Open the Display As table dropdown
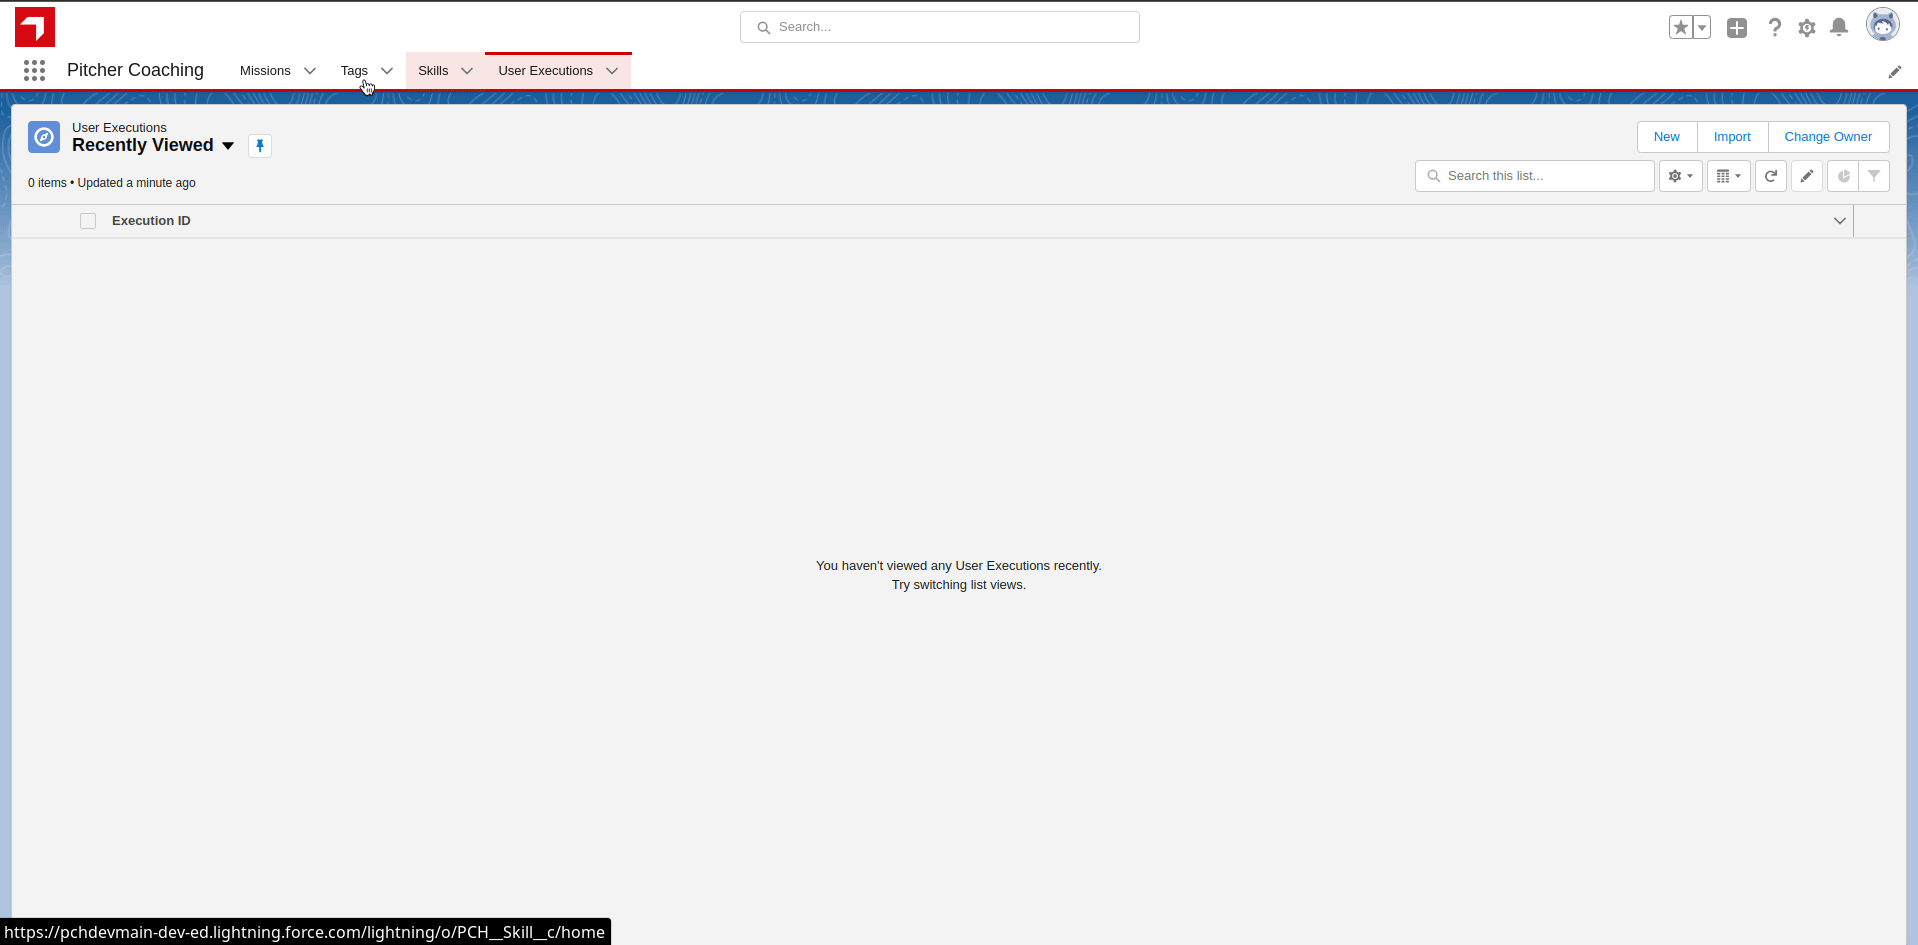This screenshot has height=945, width=1918. coord(1728,176)
